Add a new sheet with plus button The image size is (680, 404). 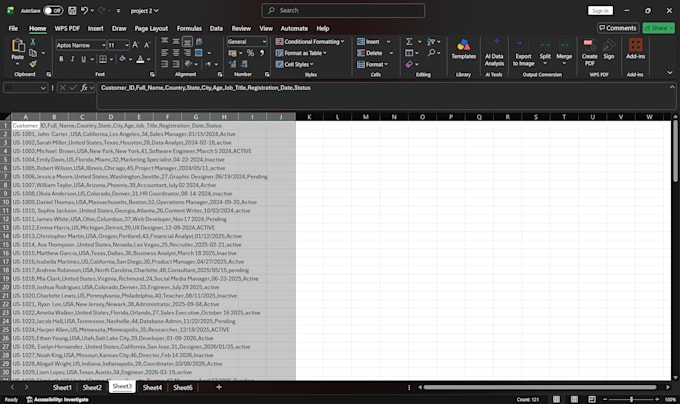[219, 387]
